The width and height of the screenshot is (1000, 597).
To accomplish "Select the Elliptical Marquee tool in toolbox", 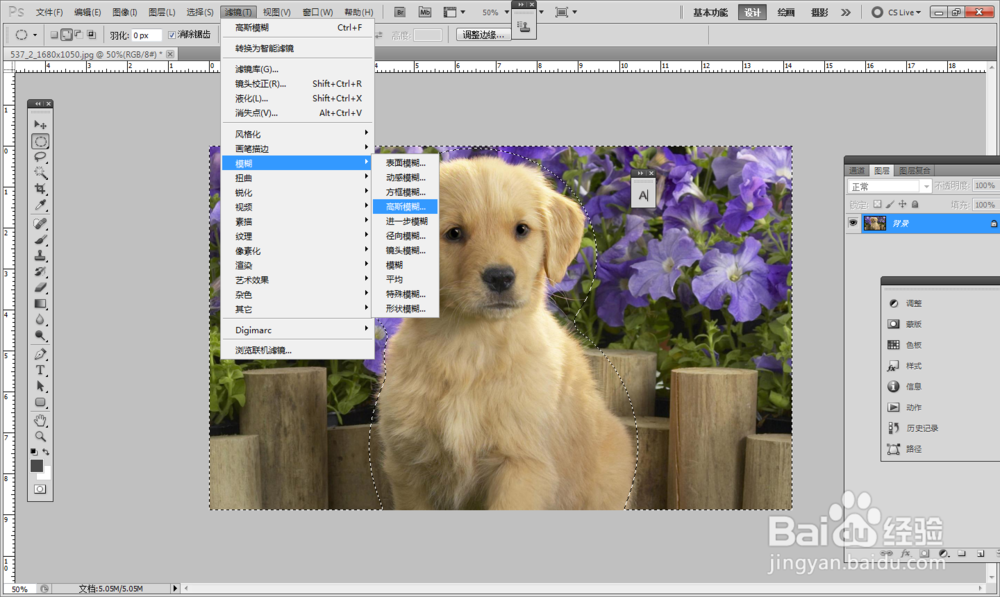I will [x=40, y=141].
